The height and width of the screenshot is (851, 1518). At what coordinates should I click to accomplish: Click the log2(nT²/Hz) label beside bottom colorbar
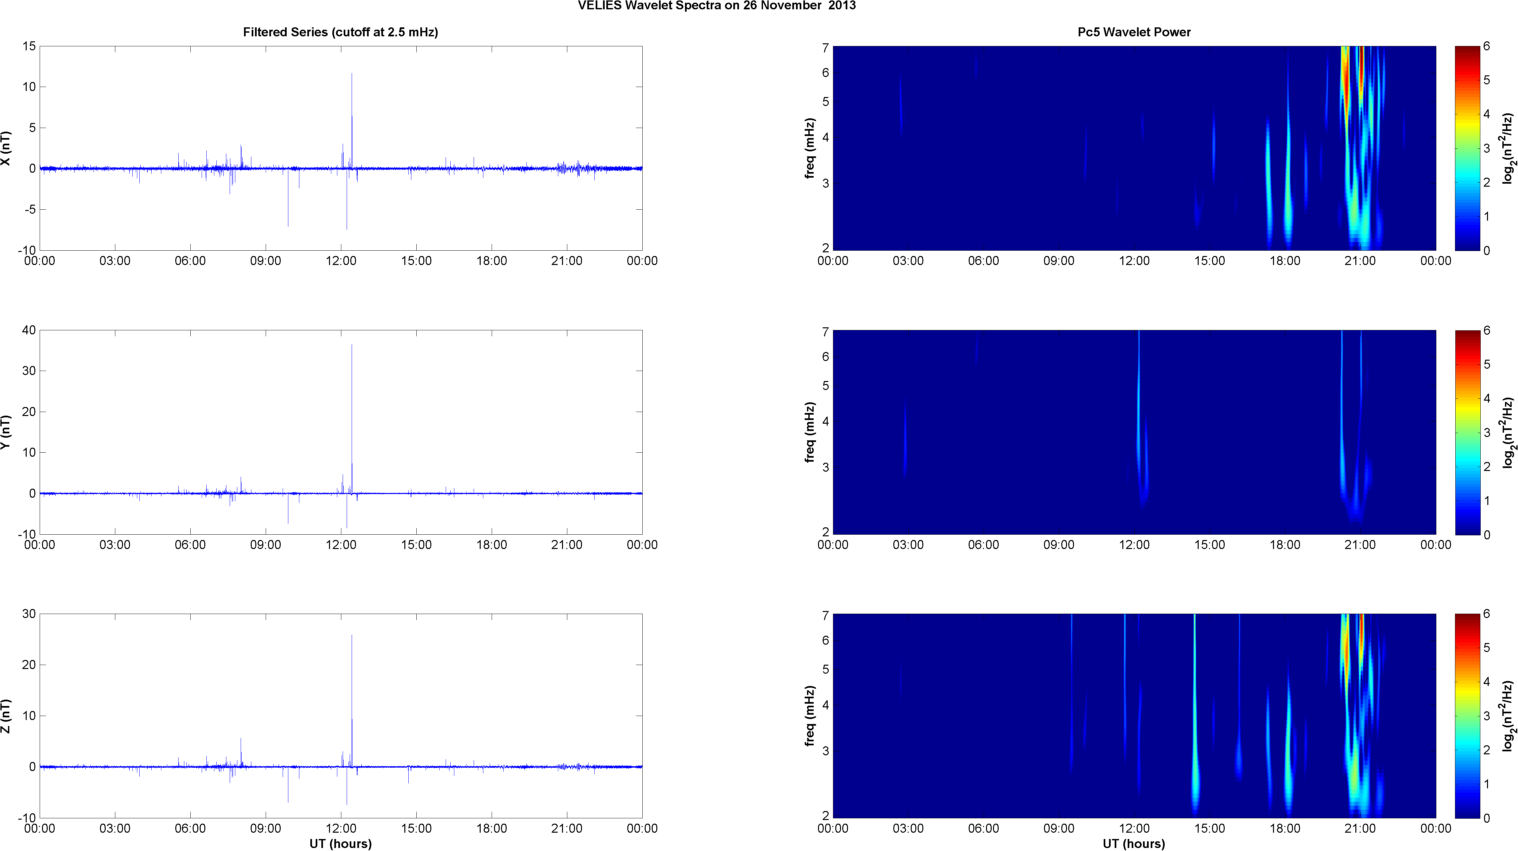click(x=1509, y=716)
